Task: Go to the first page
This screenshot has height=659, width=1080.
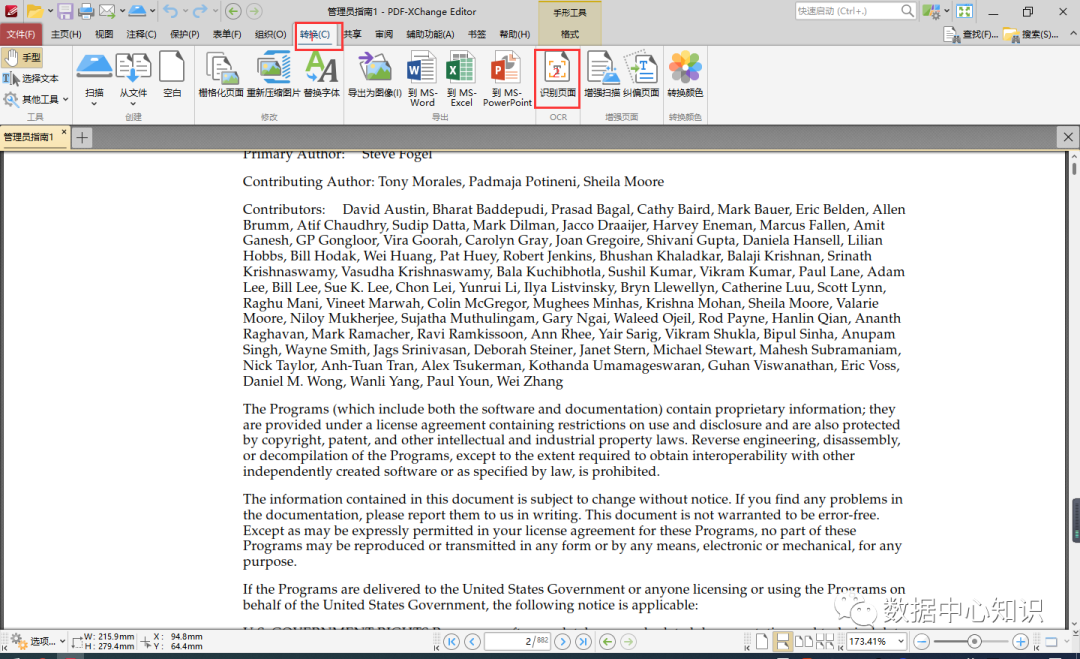Action: coord(452,642)
